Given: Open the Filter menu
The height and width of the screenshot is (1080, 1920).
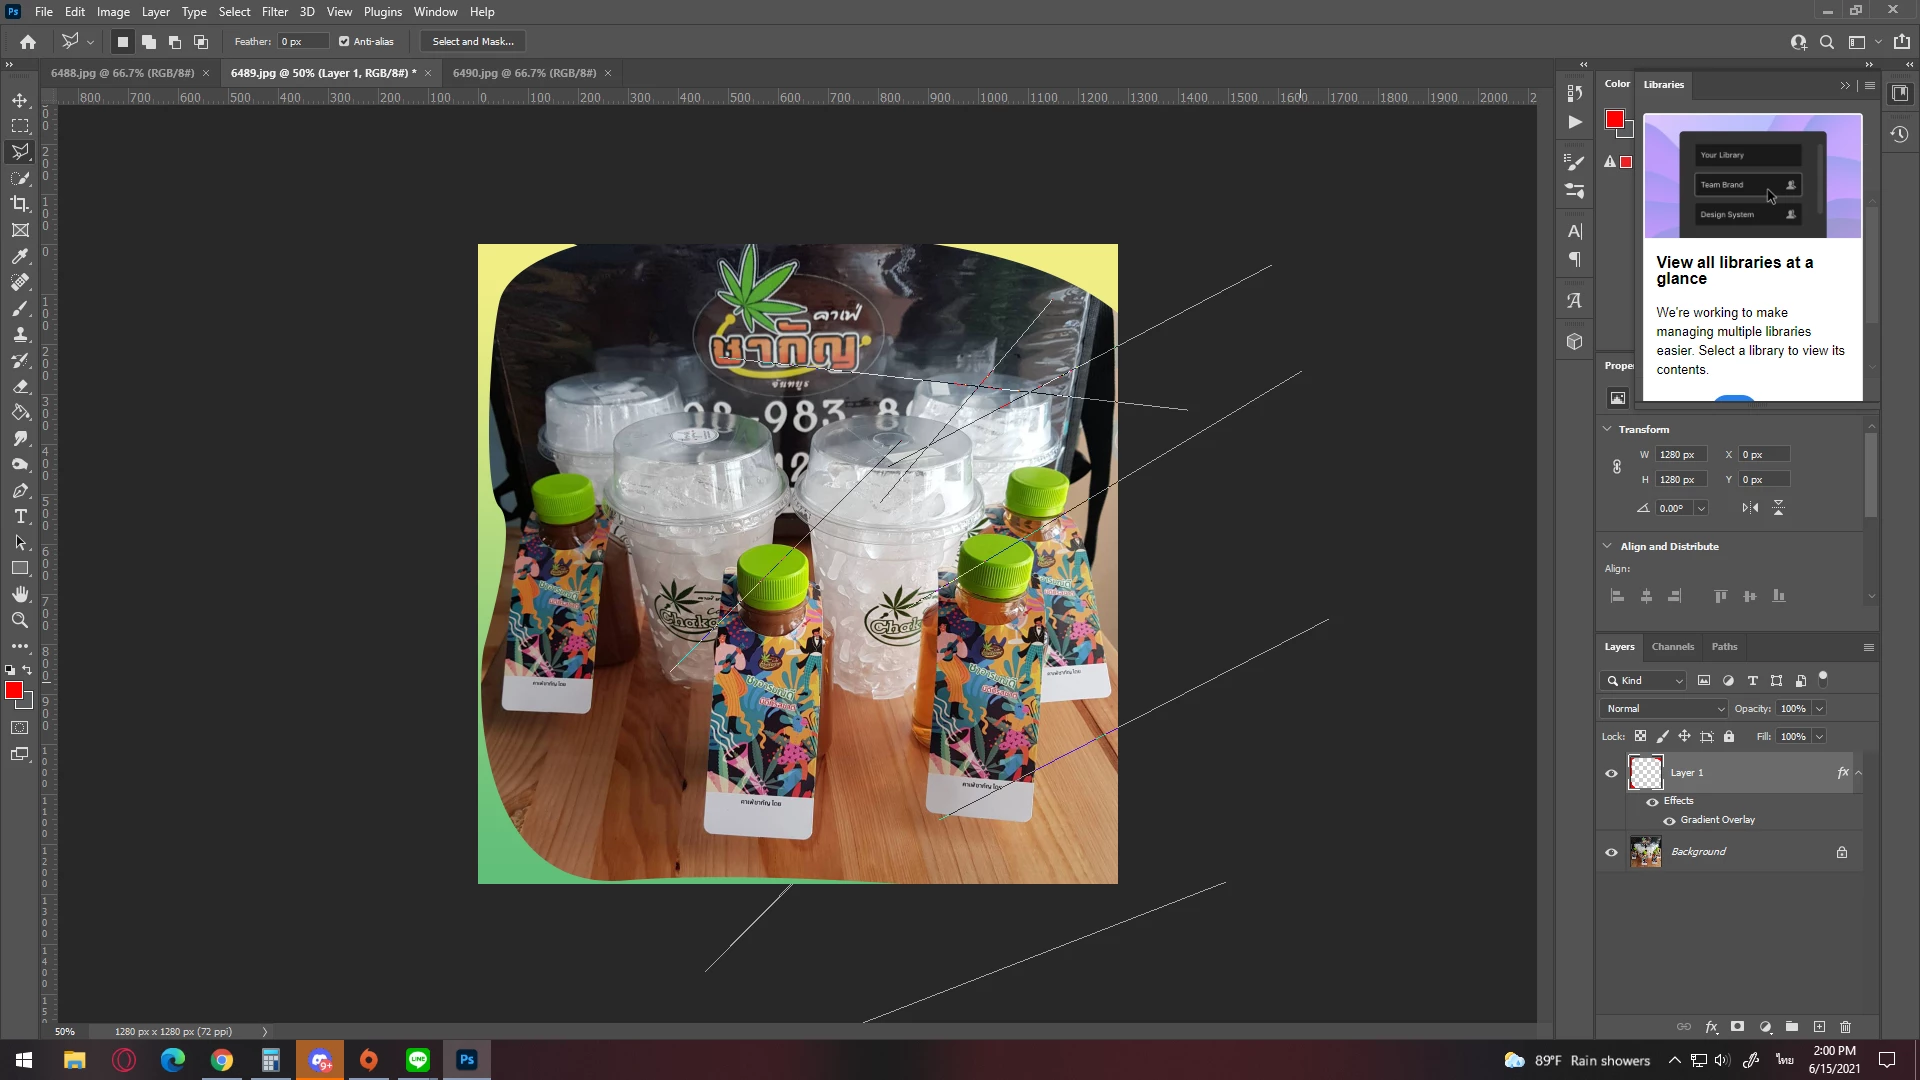Looking at the screenshot, I should [274, 12].
